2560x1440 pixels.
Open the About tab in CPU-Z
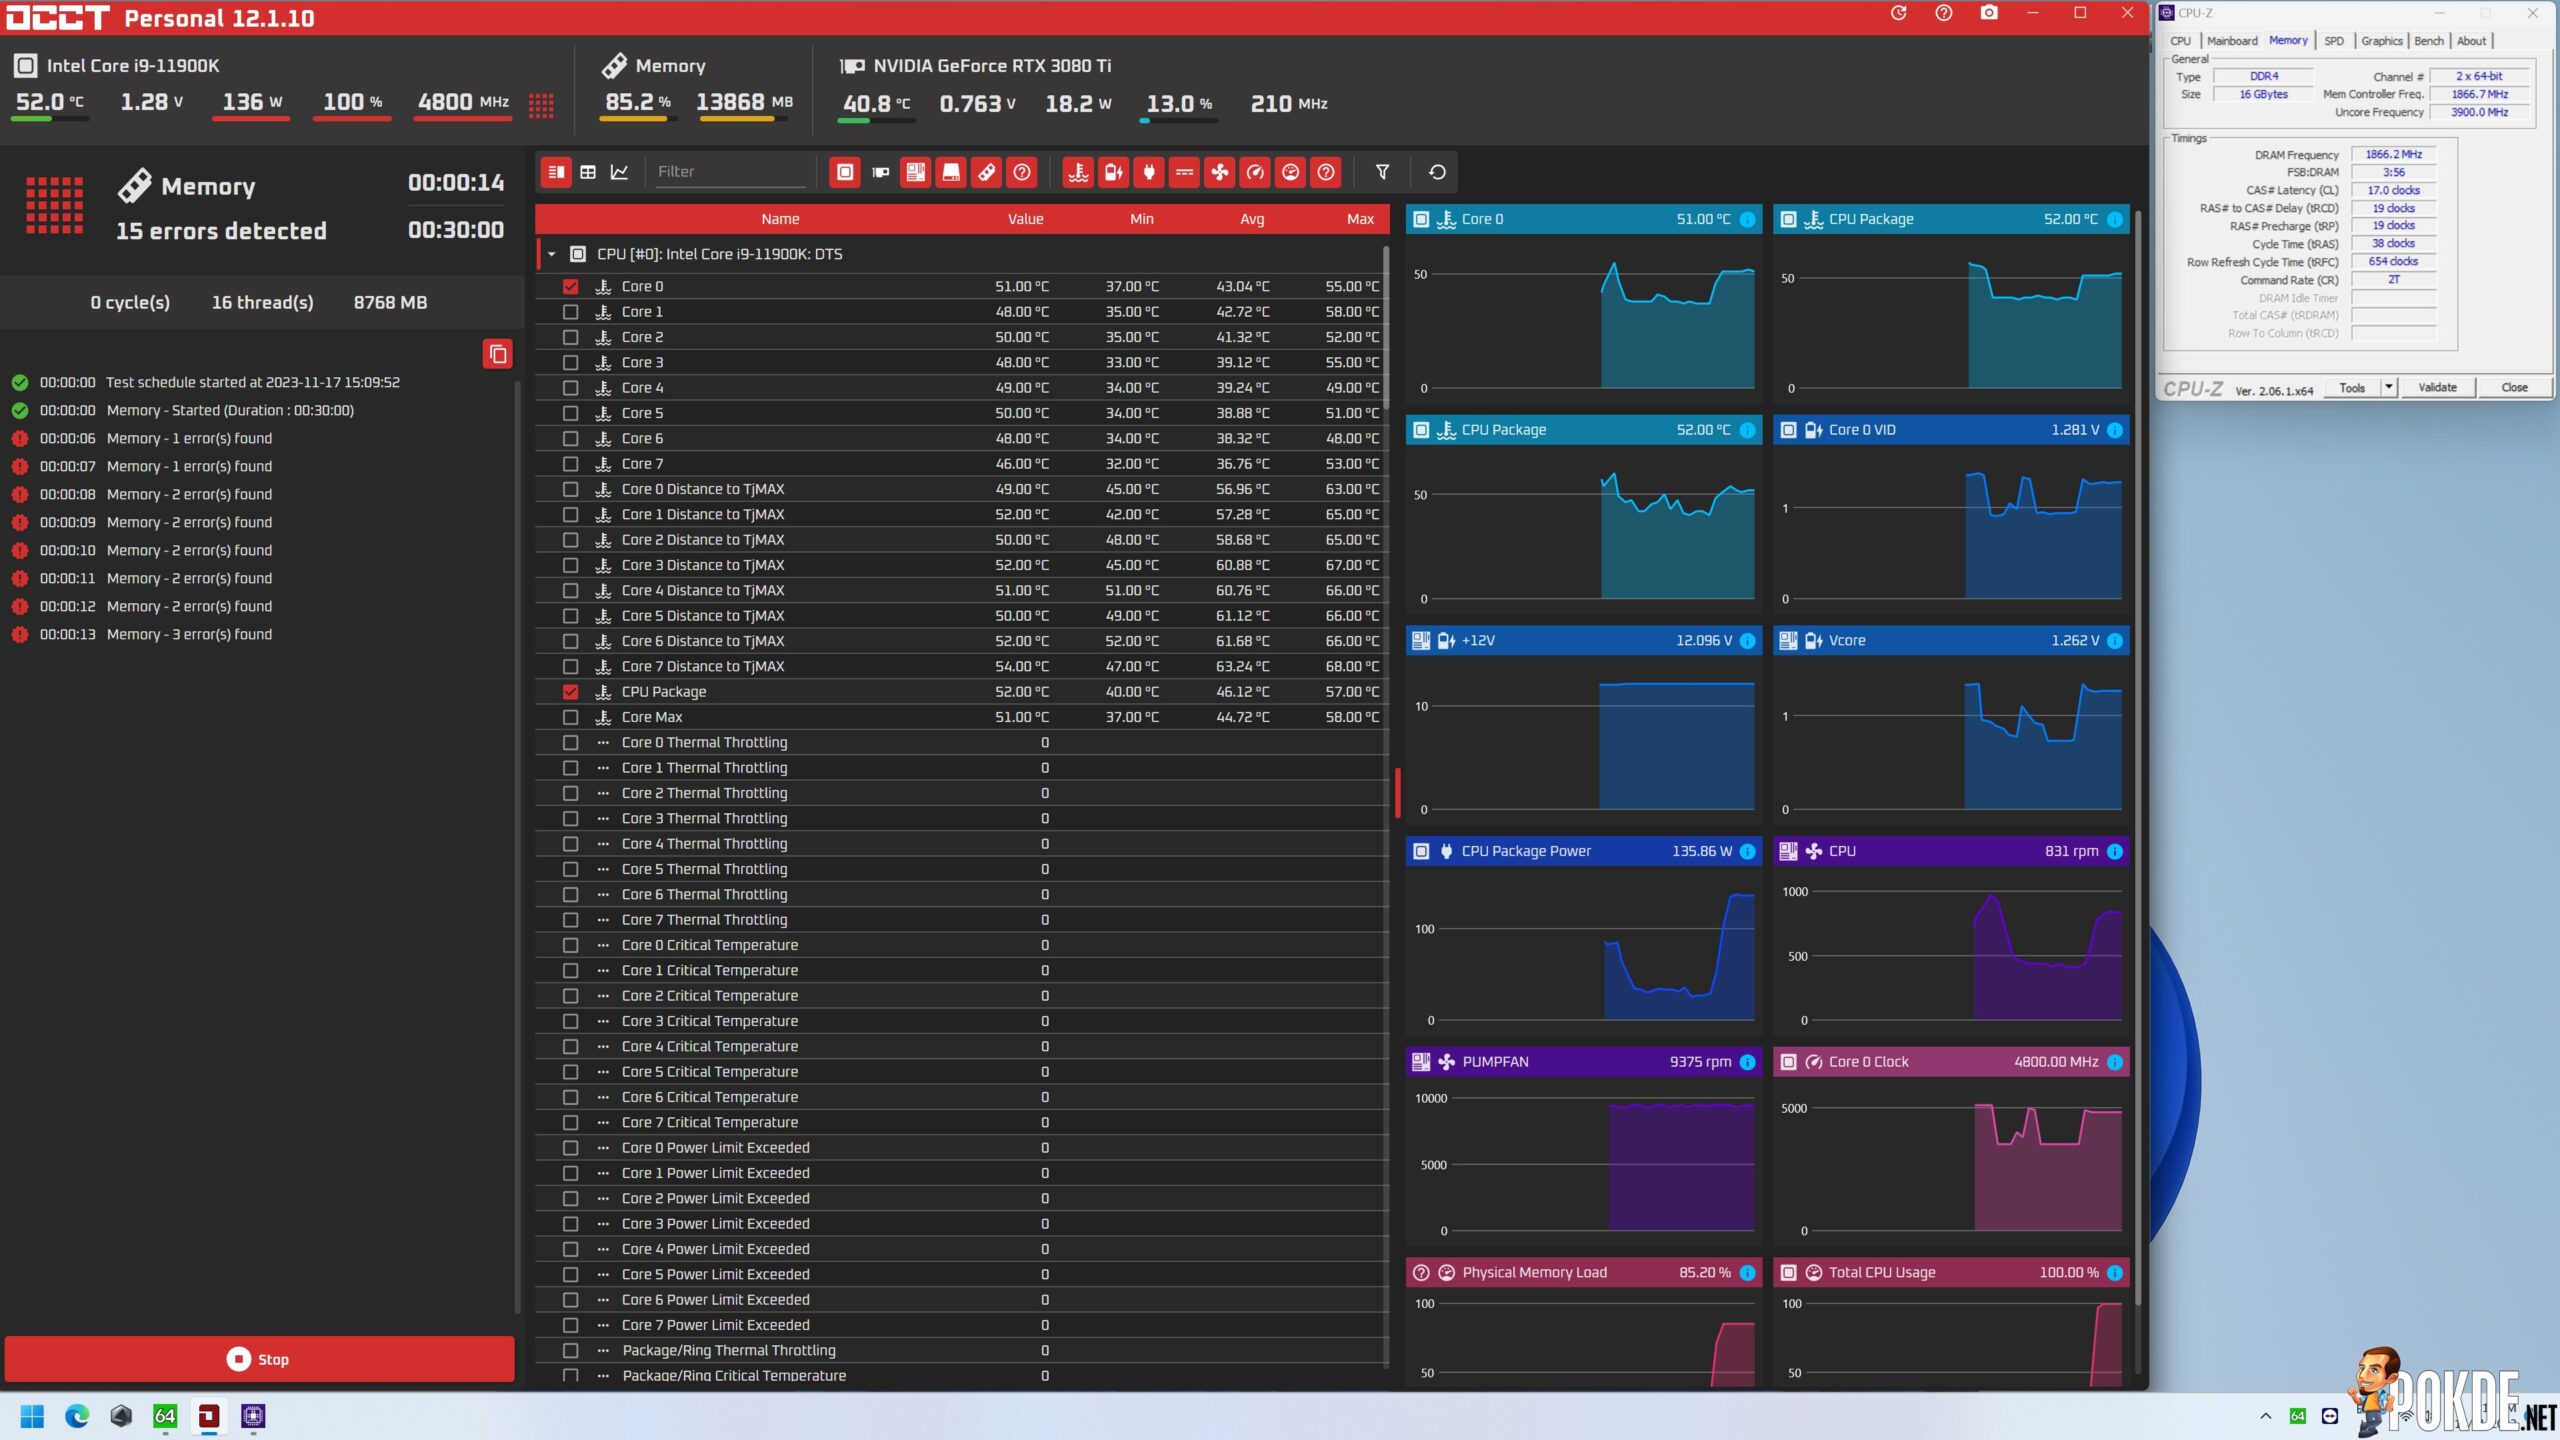pos(2471,41)
